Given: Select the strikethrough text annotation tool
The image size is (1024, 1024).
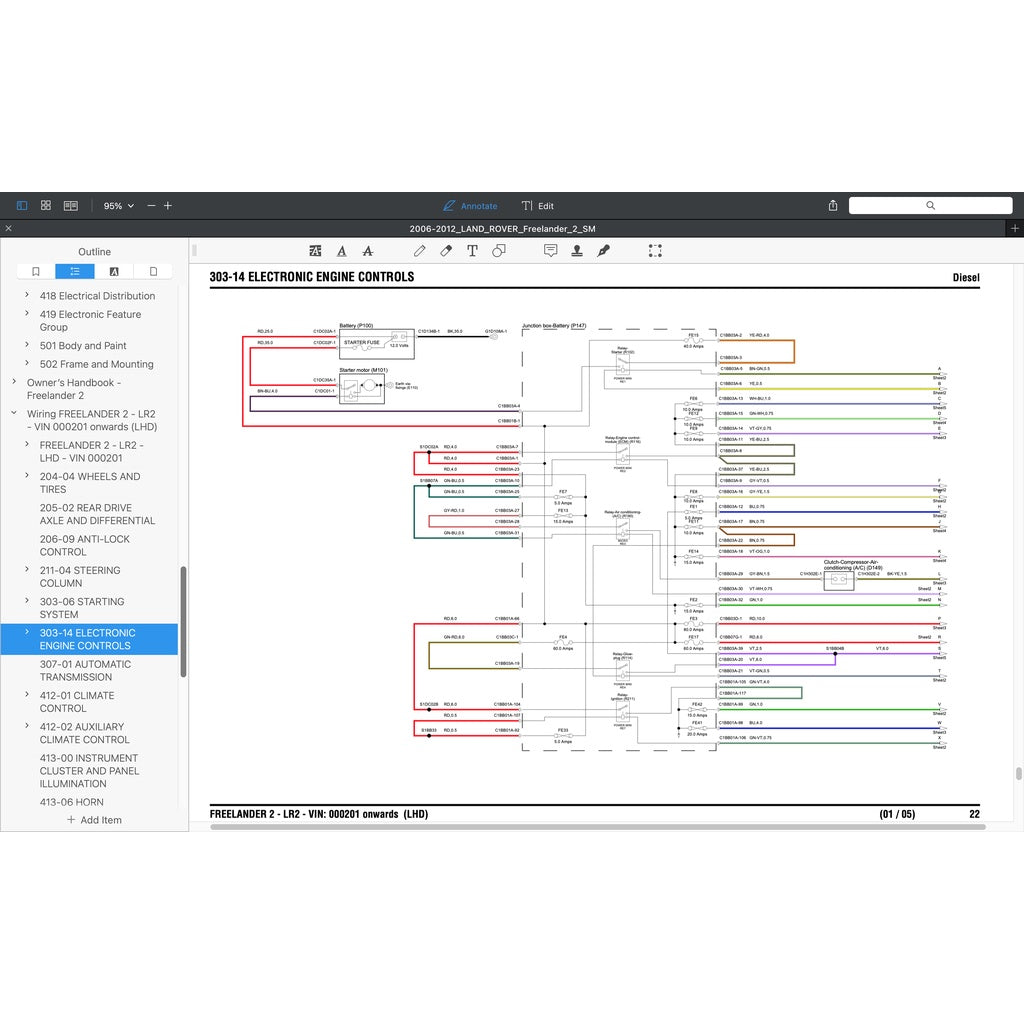Looking at the screenshot, I should 368,251.
